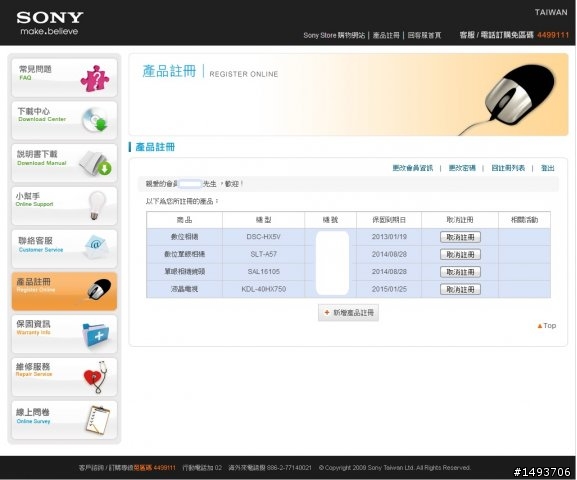Open the 常見問題 FAQ menu item
Screen dimensions: 577x480
pos(64,78)
